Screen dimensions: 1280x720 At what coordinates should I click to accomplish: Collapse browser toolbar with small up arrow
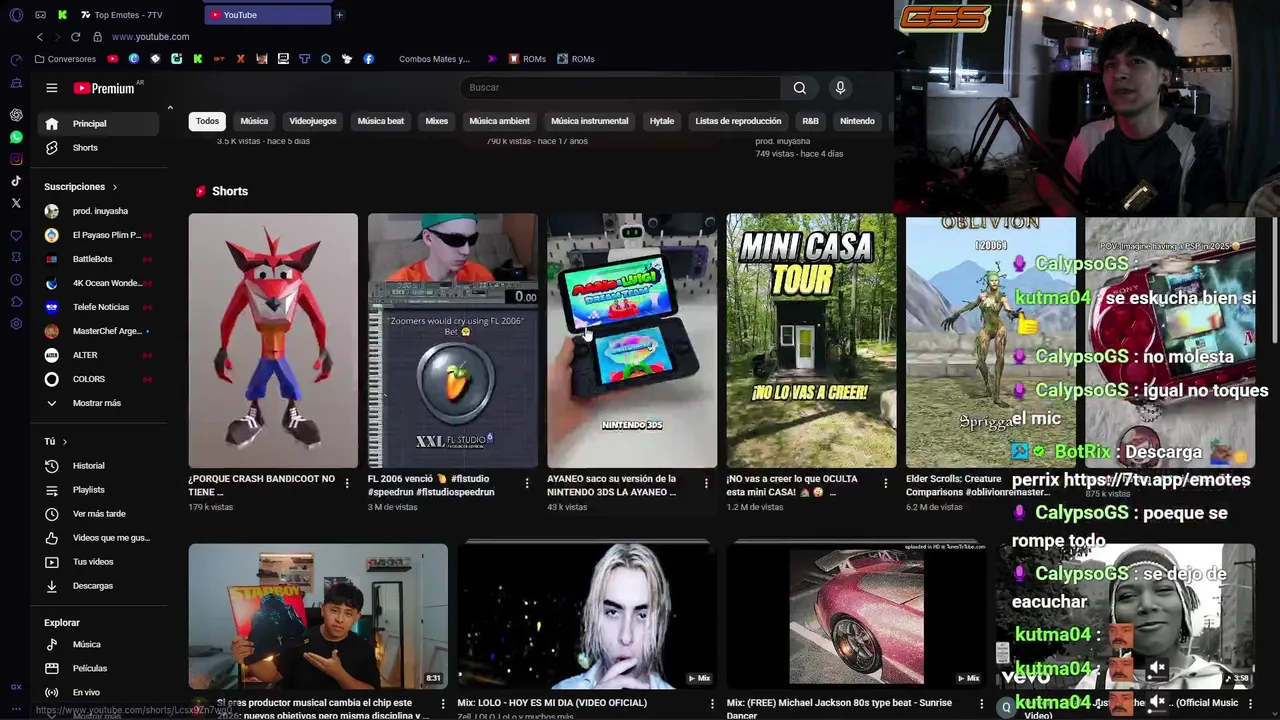(170, 108)
